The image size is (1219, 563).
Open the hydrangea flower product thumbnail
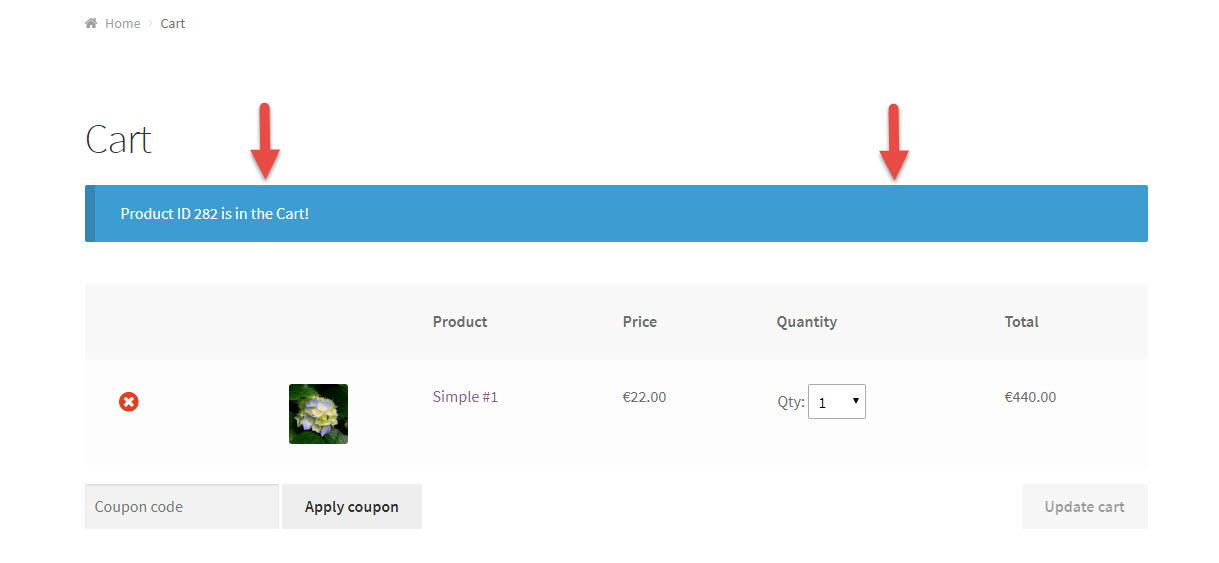click(318, 413)
